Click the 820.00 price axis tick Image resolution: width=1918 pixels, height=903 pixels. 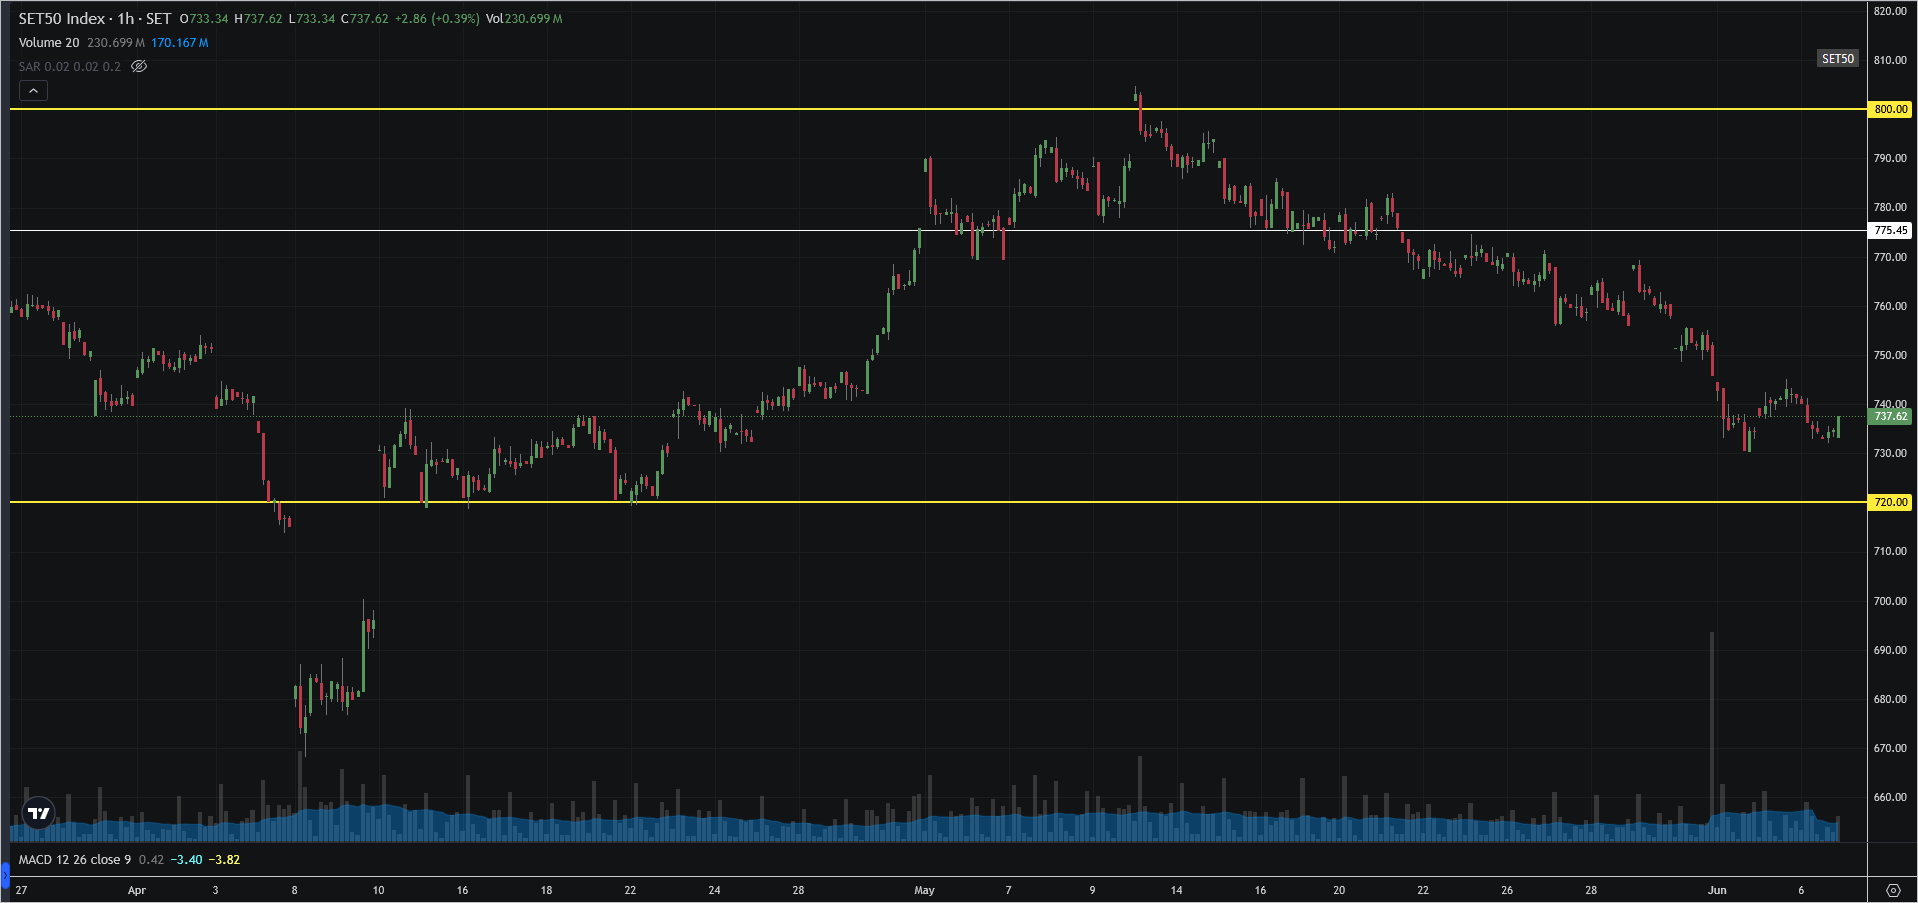1890,11
